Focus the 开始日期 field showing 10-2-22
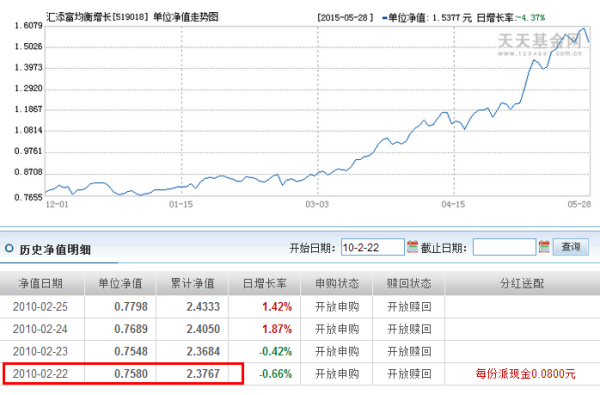 point(373,247)
